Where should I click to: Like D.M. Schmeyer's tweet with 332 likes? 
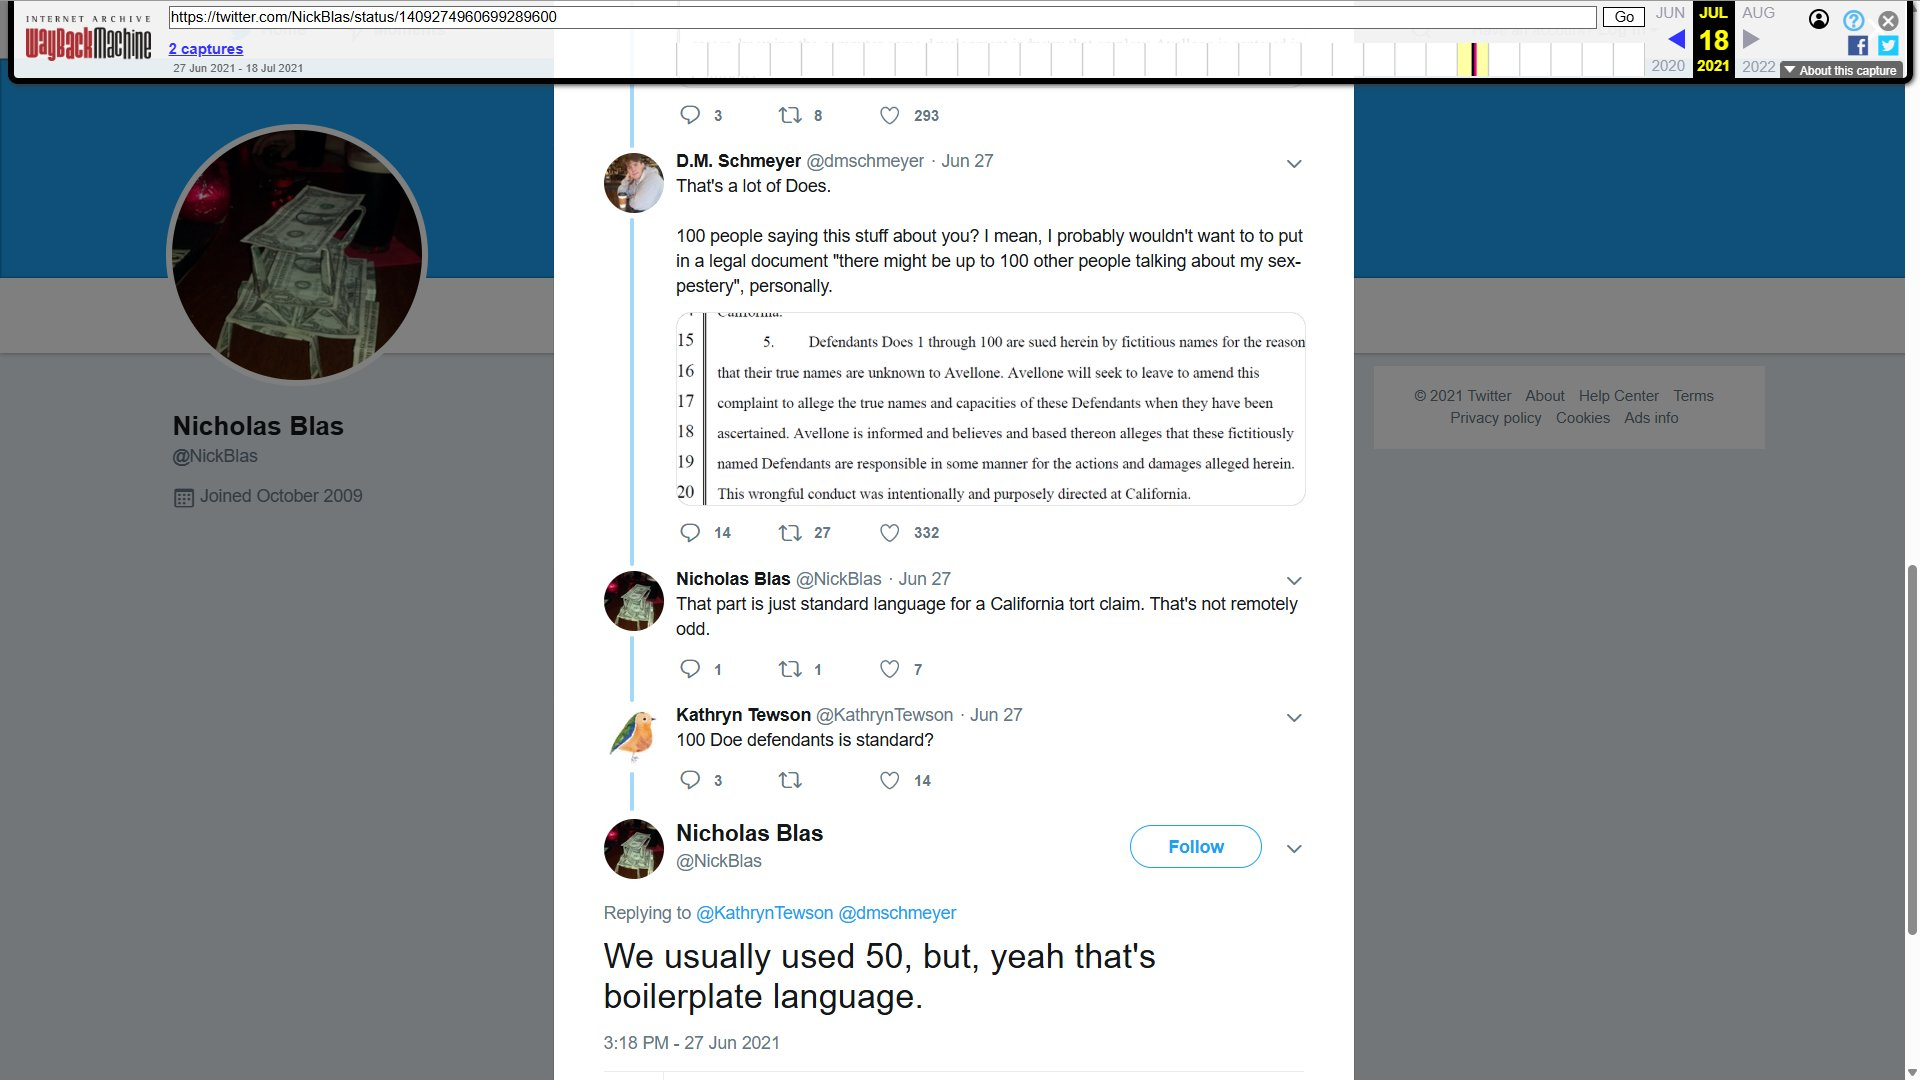889,533
